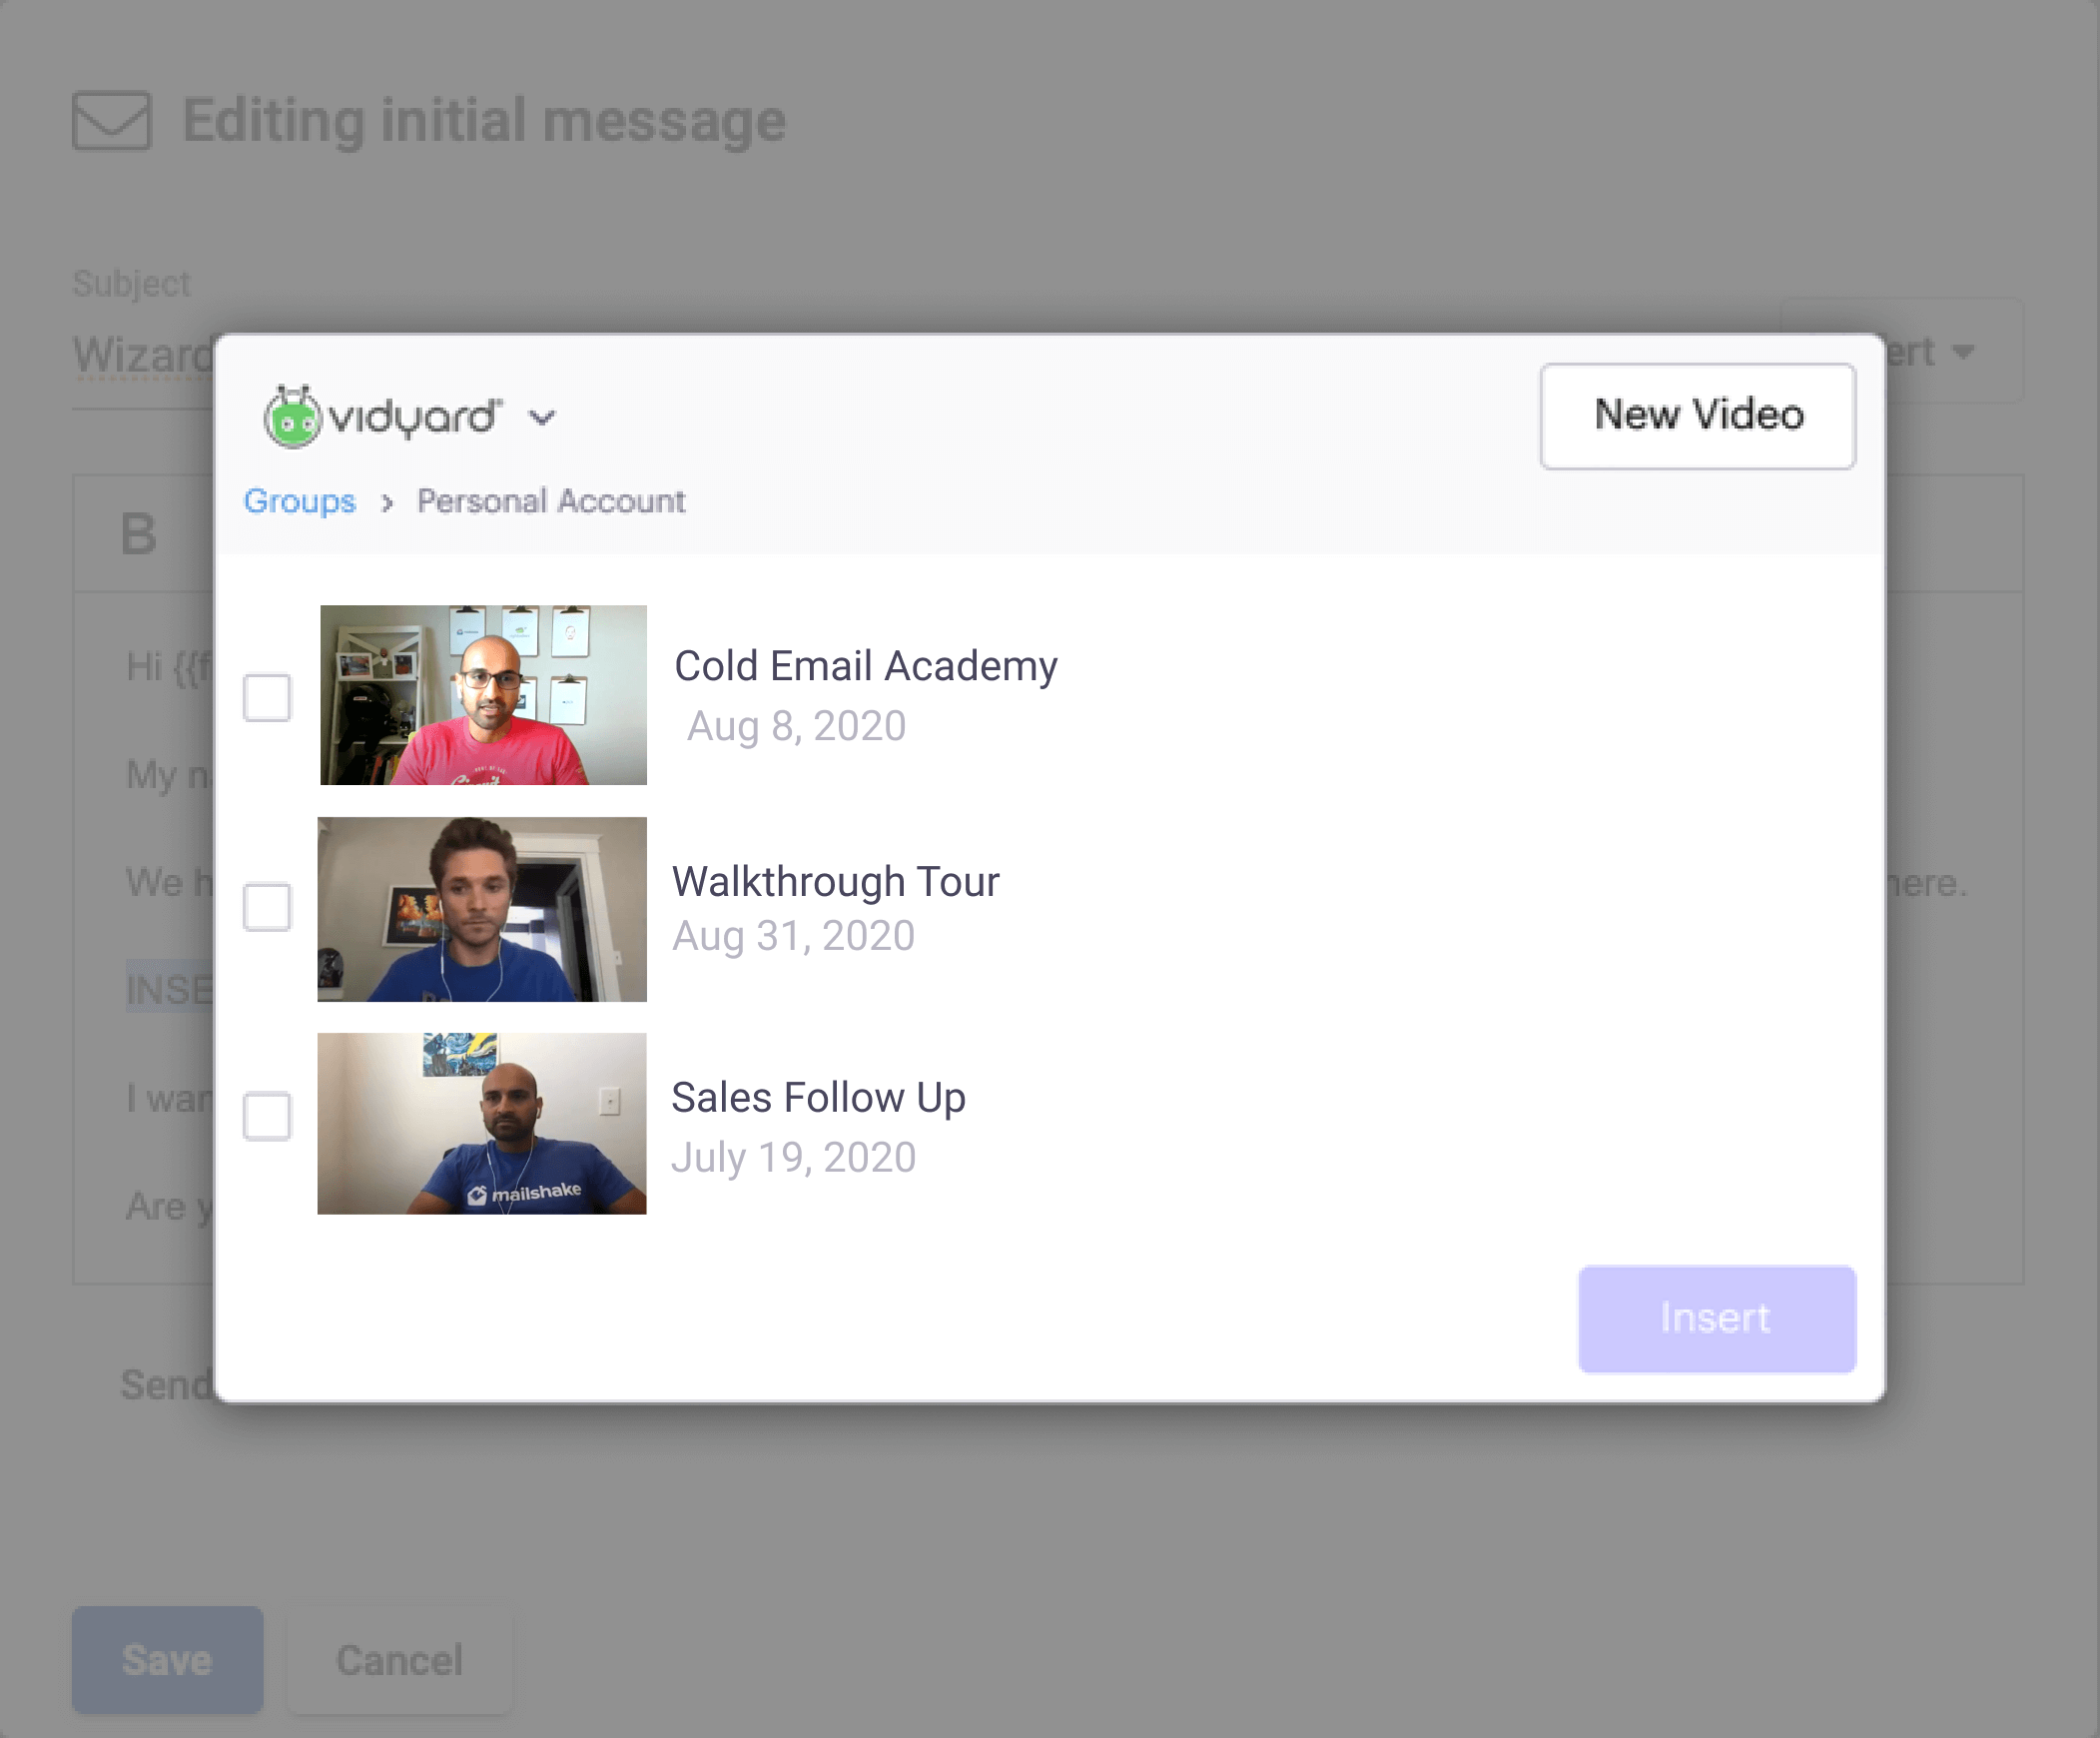This screenshot has height=1738, width=2100.
Task: Select Personal Account in the breadcrumb
Action: pos(551,500)
